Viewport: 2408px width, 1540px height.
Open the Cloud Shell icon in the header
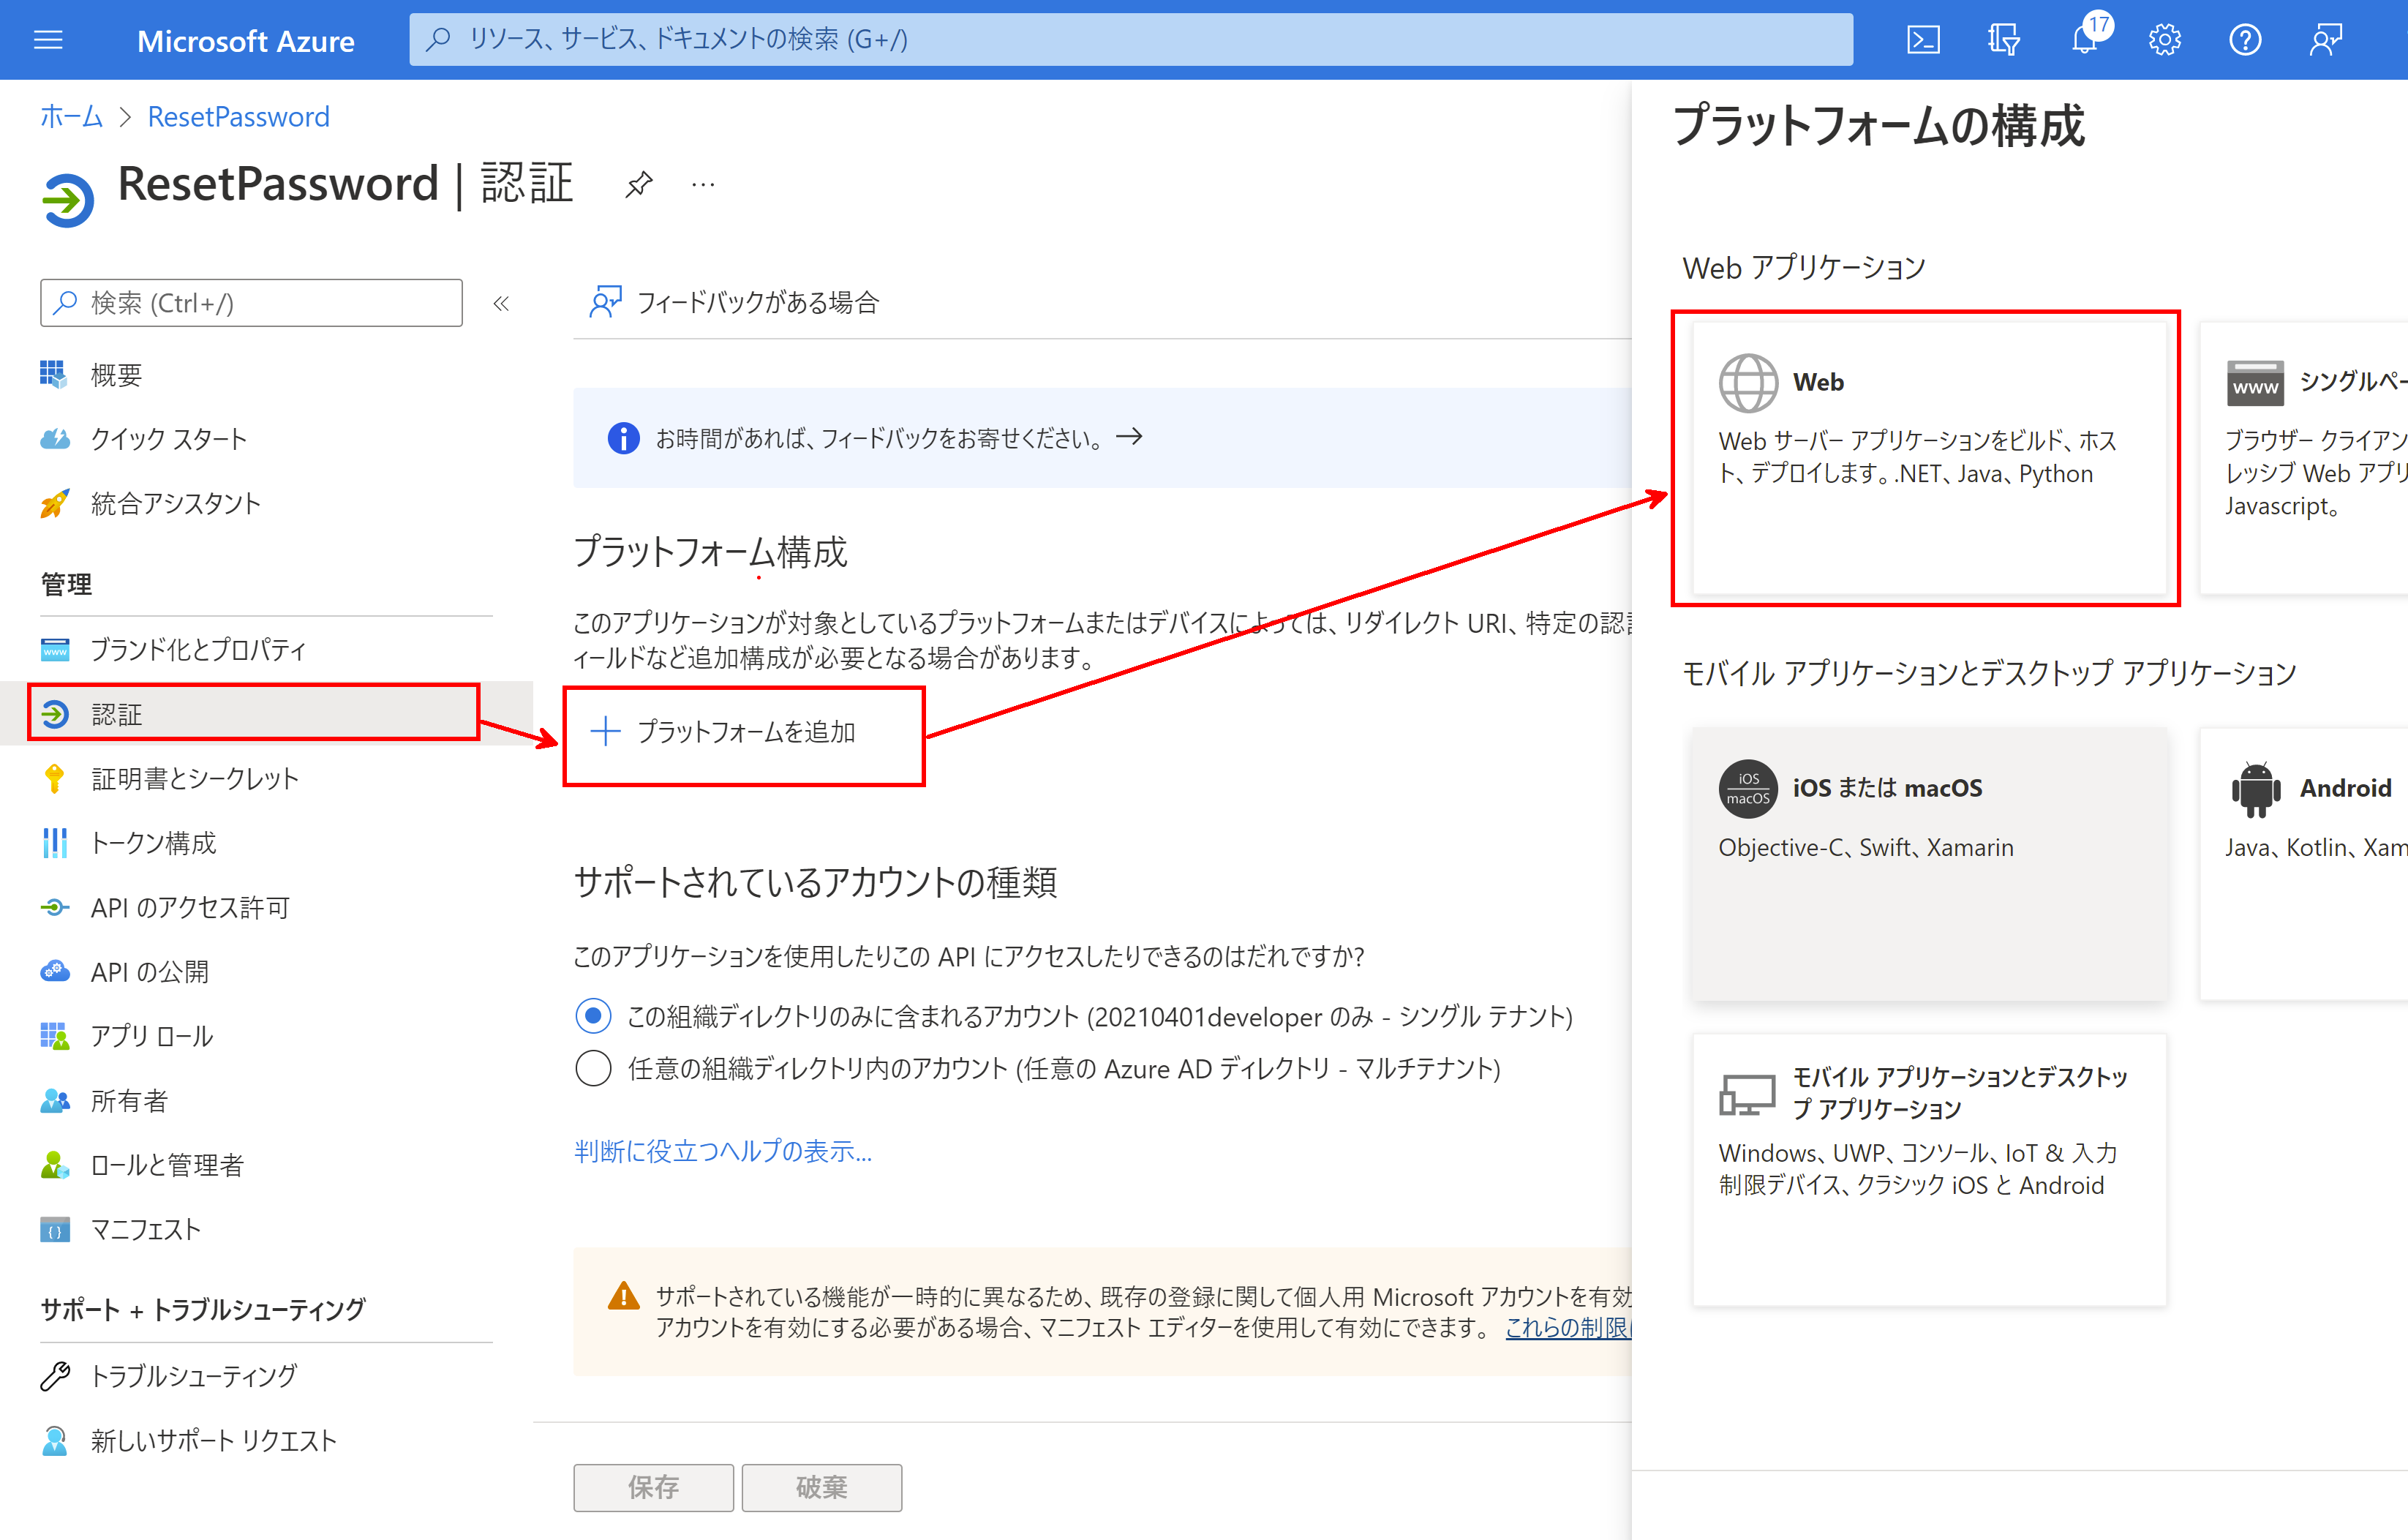click(1923, 40)
